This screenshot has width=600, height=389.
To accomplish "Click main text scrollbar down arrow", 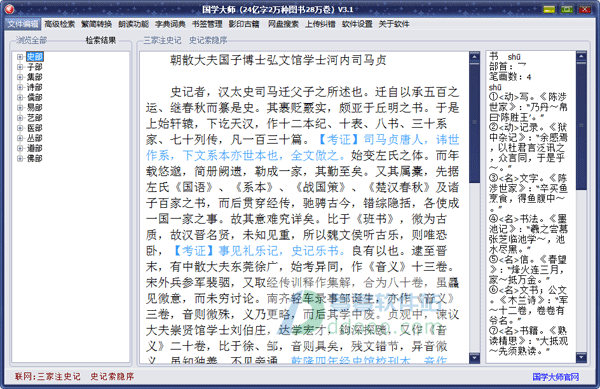I will (474, 358).
